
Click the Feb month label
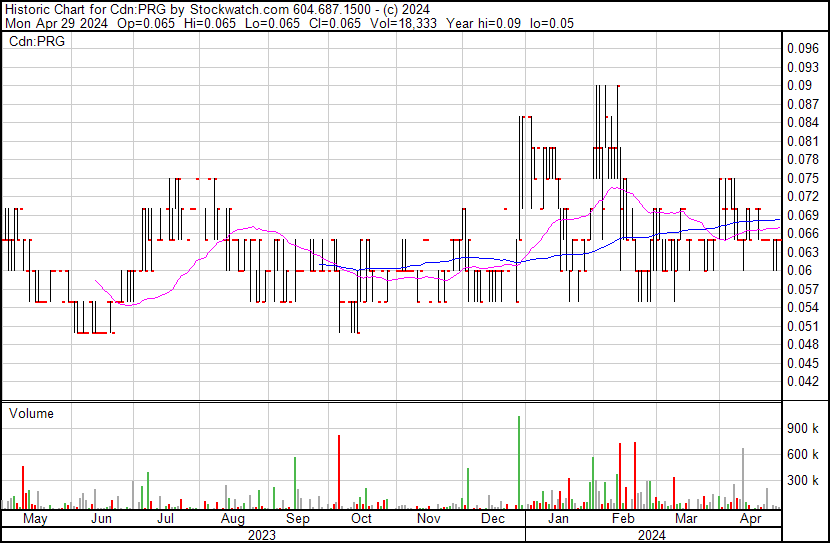tap(623, 519)
